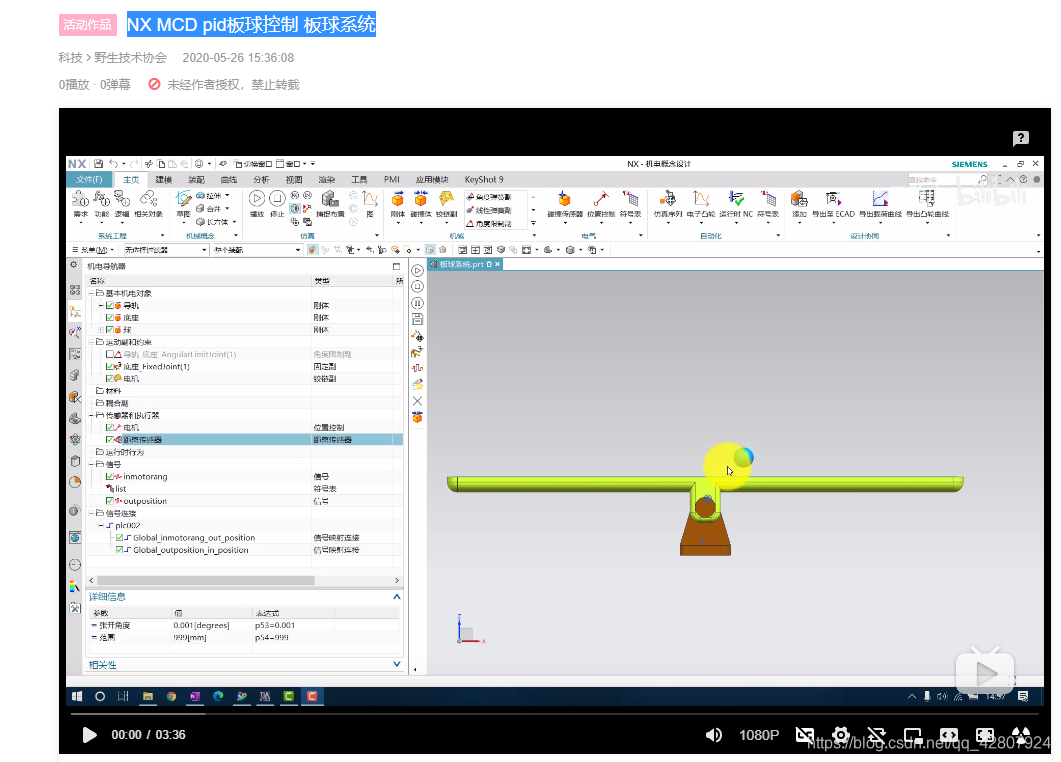The image size is (1061, 762).
Task: Toggle the outposition signal checkbox
Action: pos(110,501)
